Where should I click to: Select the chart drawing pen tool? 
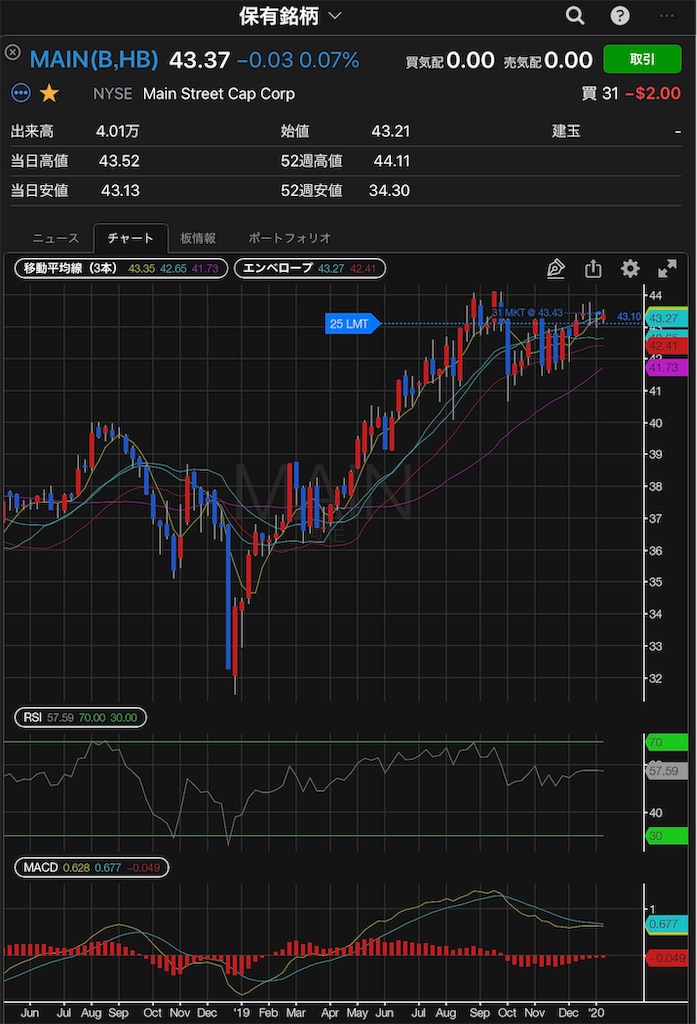coord(555,268)
